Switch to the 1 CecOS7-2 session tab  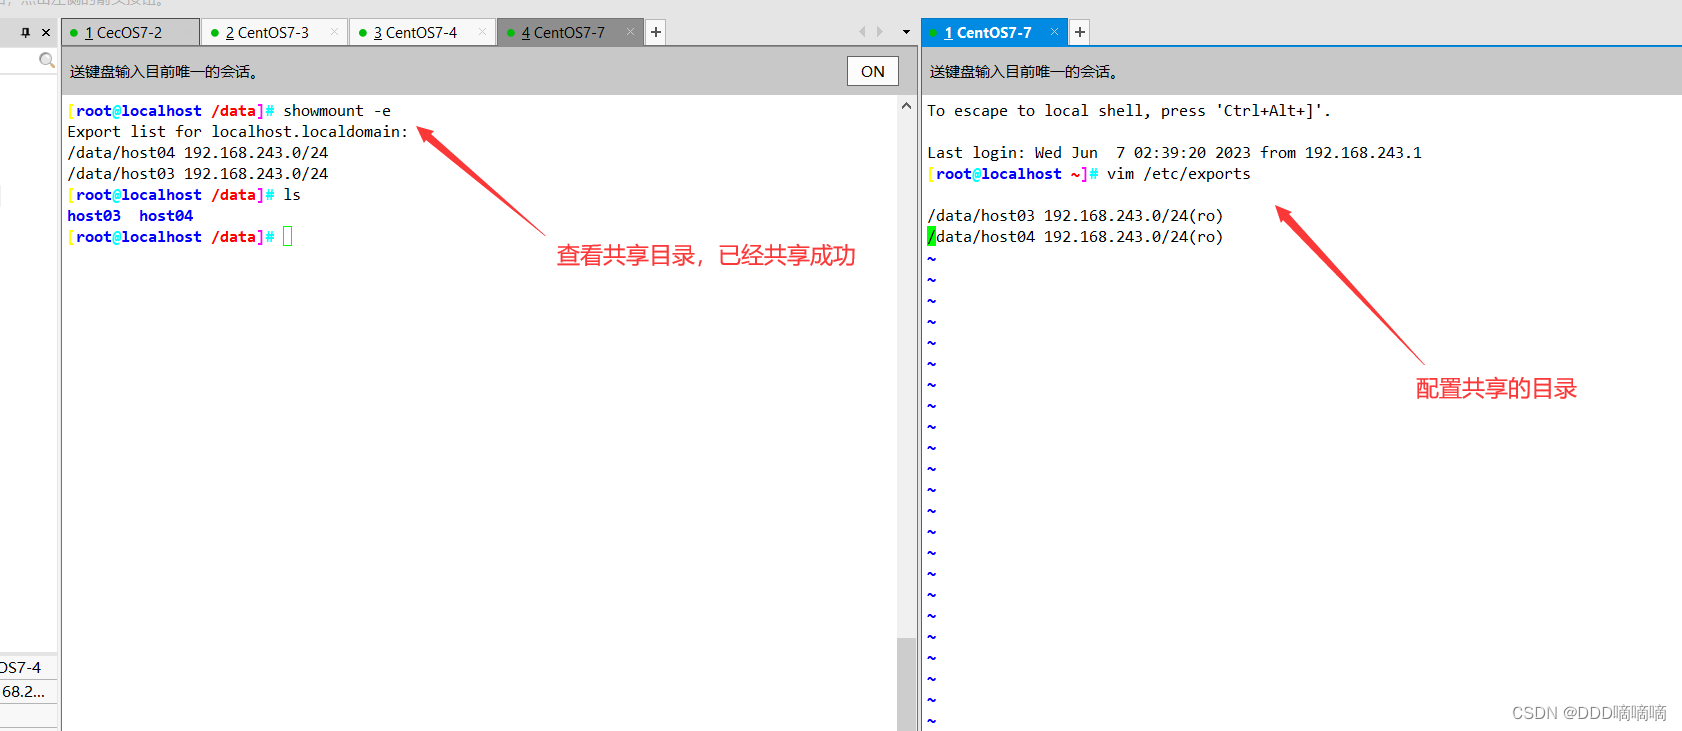click(130, 32)
